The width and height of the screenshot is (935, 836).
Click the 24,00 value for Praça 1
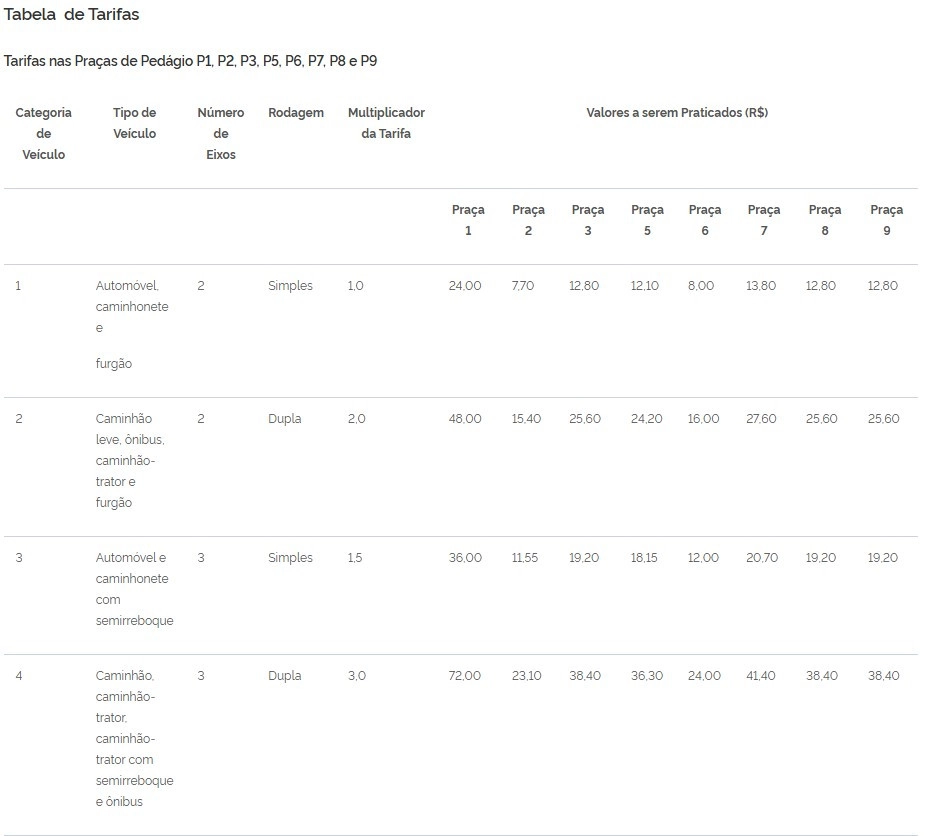click(x=465, y=286)
